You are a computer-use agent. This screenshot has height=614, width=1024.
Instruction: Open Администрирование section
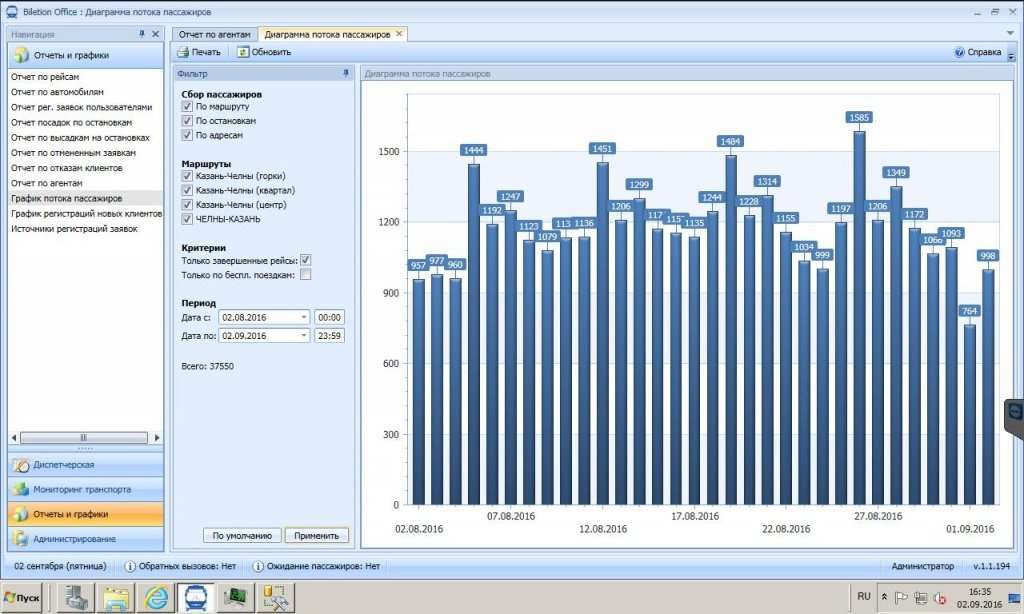86,539
